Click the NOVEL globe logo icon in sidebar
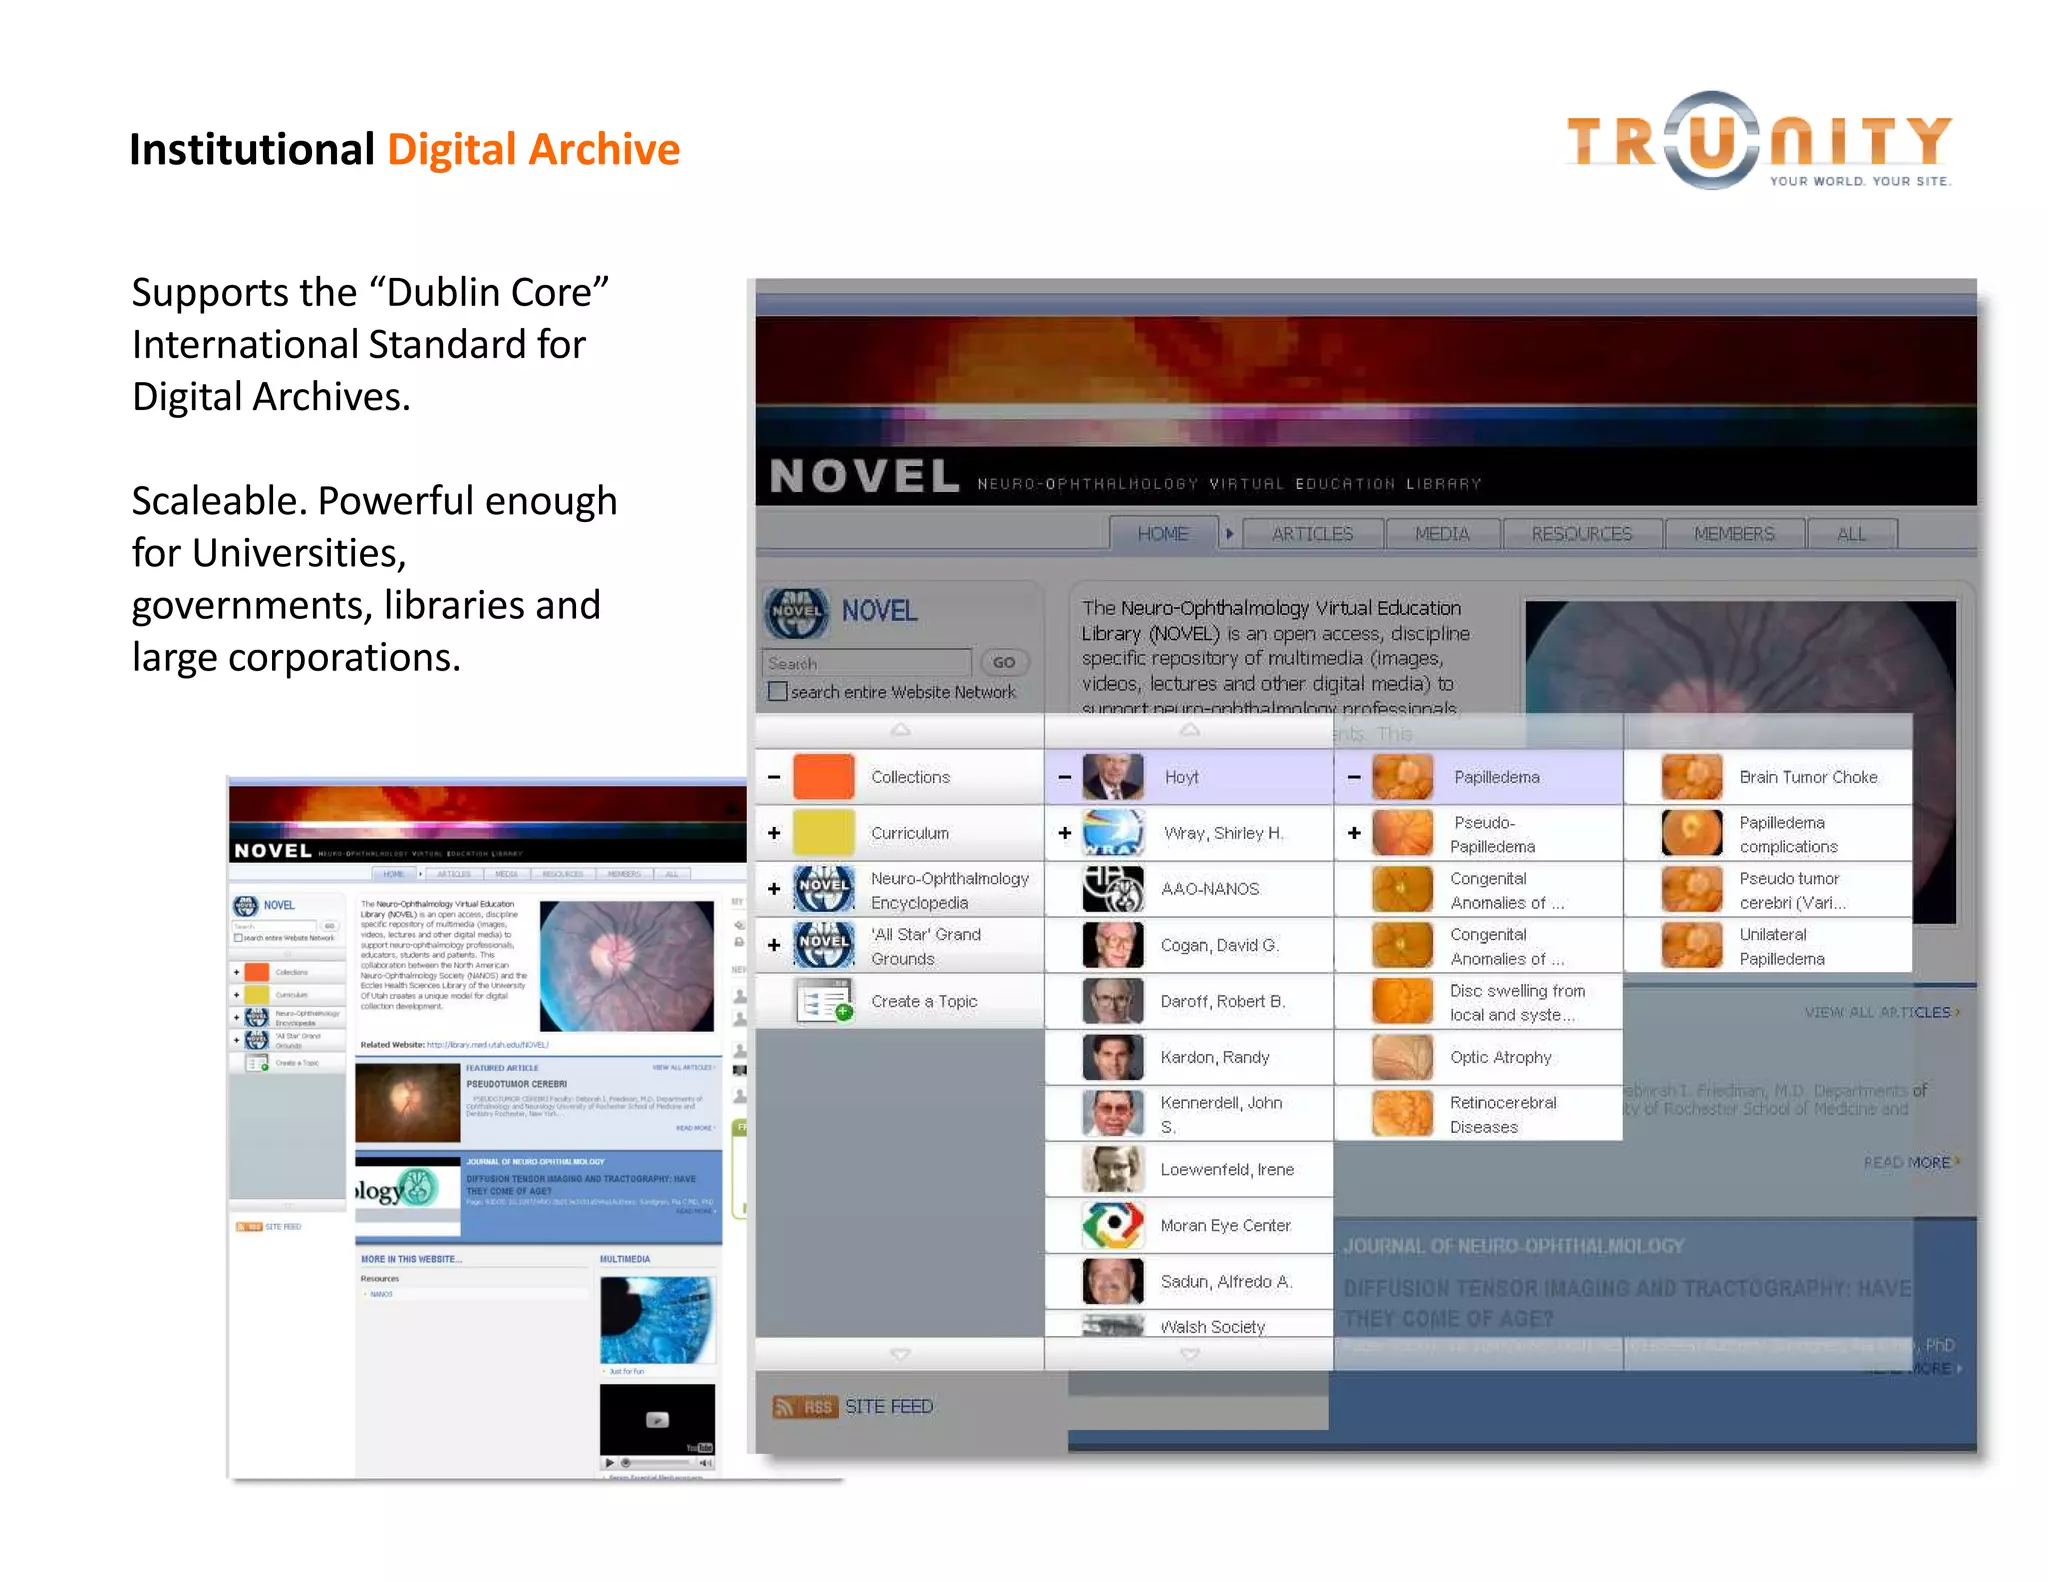Screen dimensions: 2048x1582 pos(797,612)
